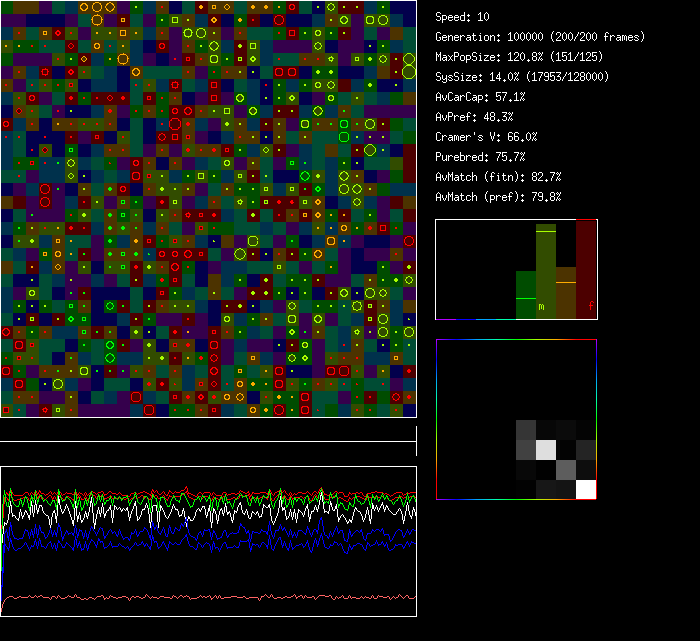Screen dimensions: 700x641
Task: Click the empty strip between grid and plot
Action: click(208, 430)
